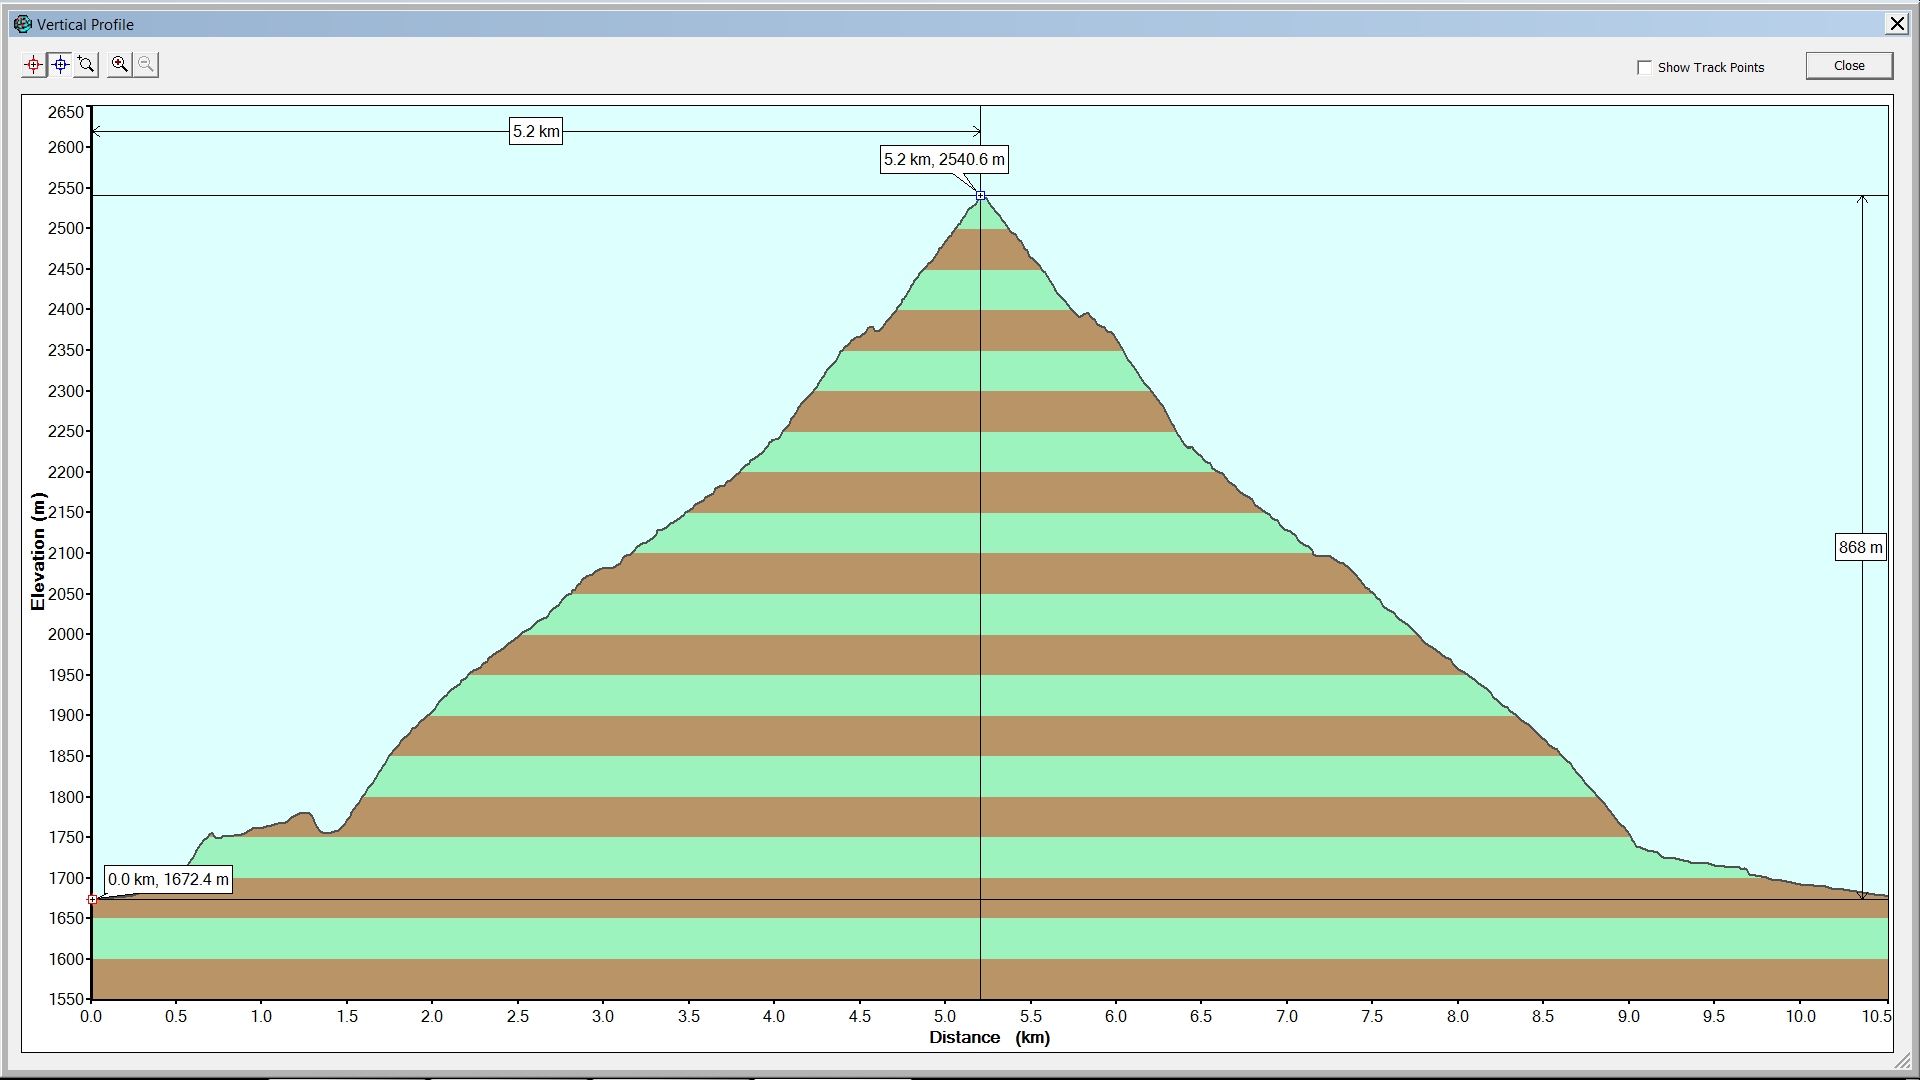This screenshot has height=1080, width=1920.
Task: Click the 7.5 km distance axis label
Action: pos(1372,1016)
